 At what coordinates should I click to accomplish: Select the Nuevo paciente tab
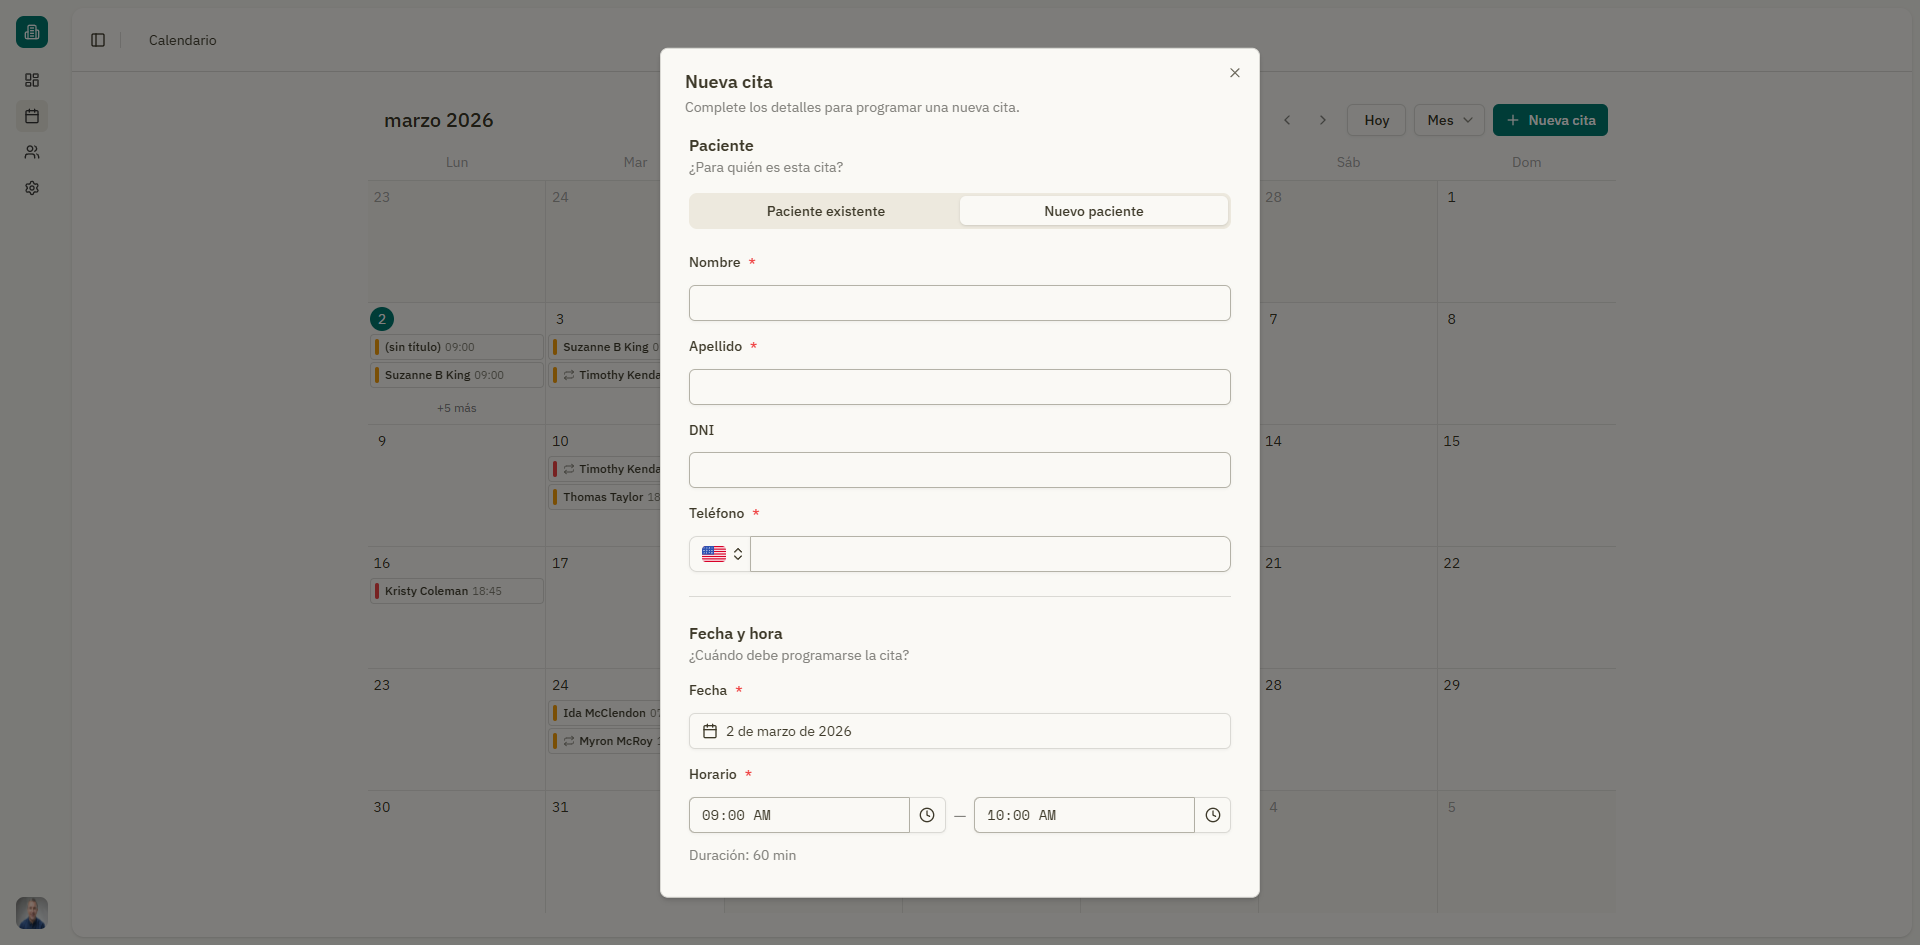coord(1093,211)
